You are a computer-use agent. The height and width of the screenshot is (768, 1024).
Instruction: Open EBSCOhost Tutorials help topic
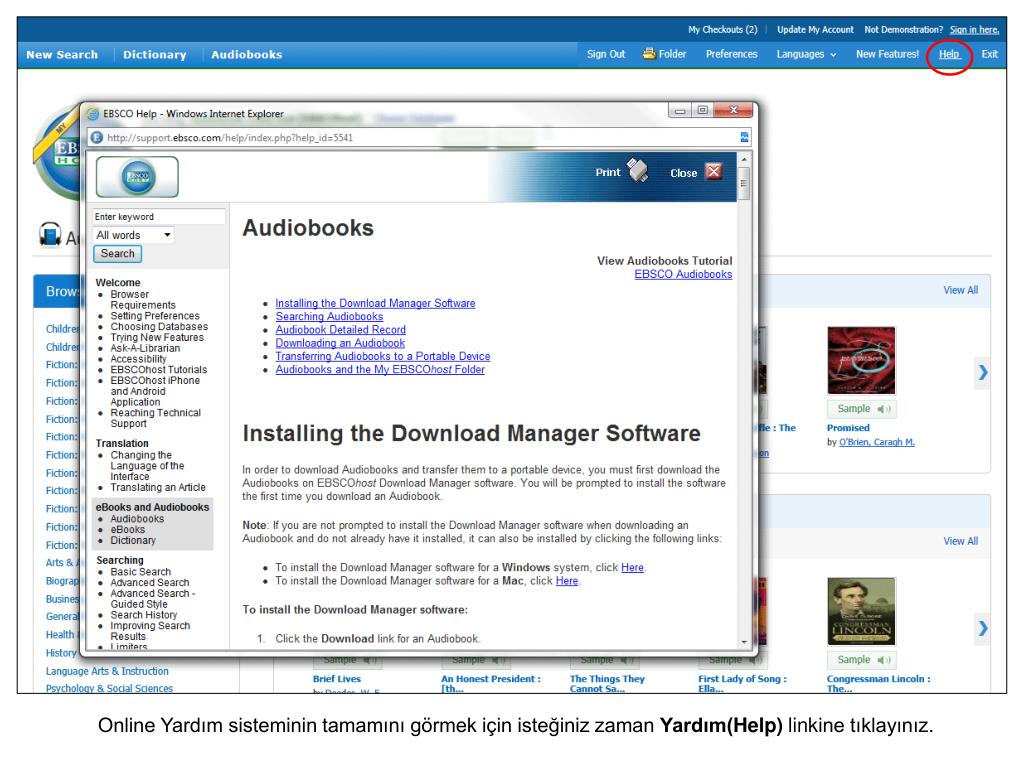[x=158, y=370]
